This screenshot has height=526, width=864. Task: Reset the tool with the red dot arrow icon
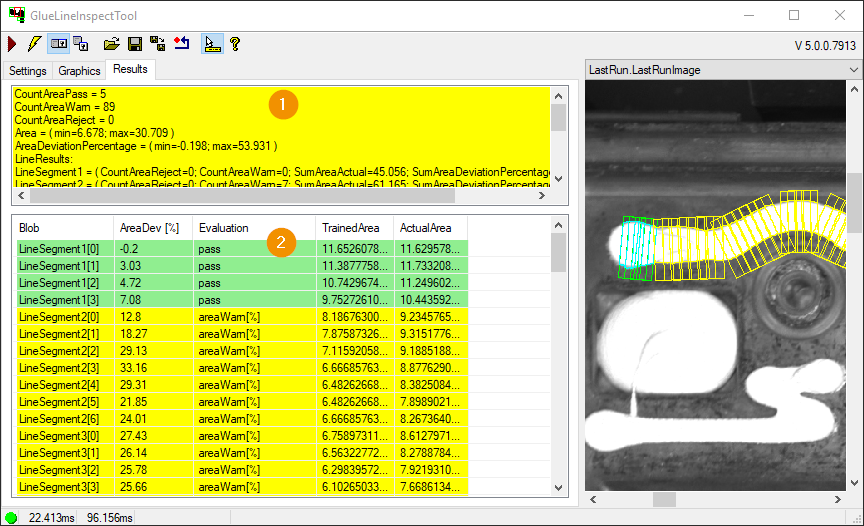(x=182, y=44)
